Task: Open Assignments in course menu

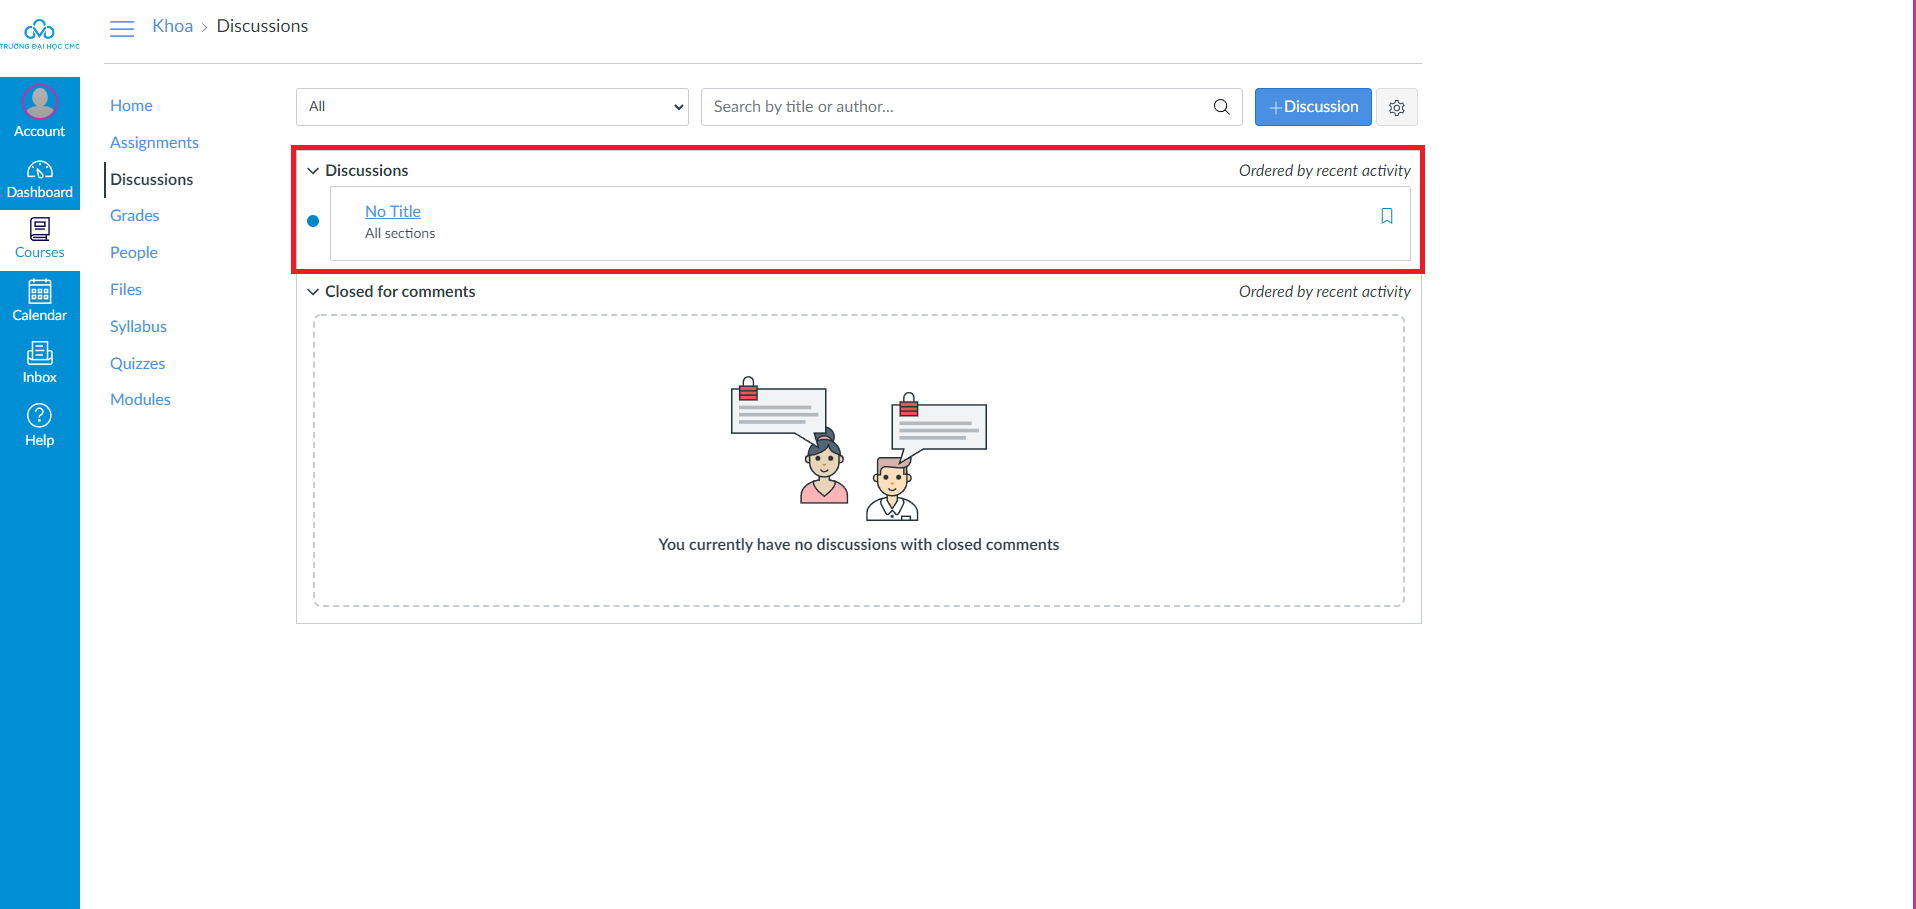Action: [x=154, y=142]
